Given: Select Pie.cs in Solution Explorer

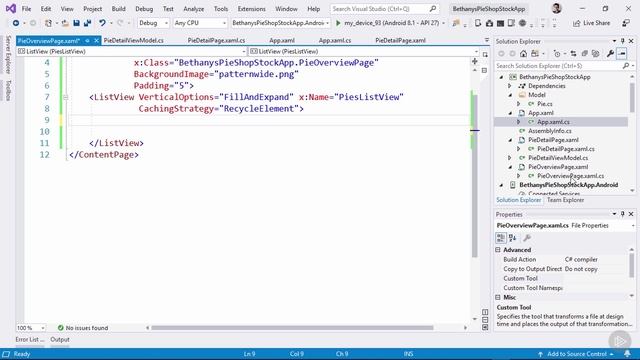Looking at the screenshot, I should 544,104.
